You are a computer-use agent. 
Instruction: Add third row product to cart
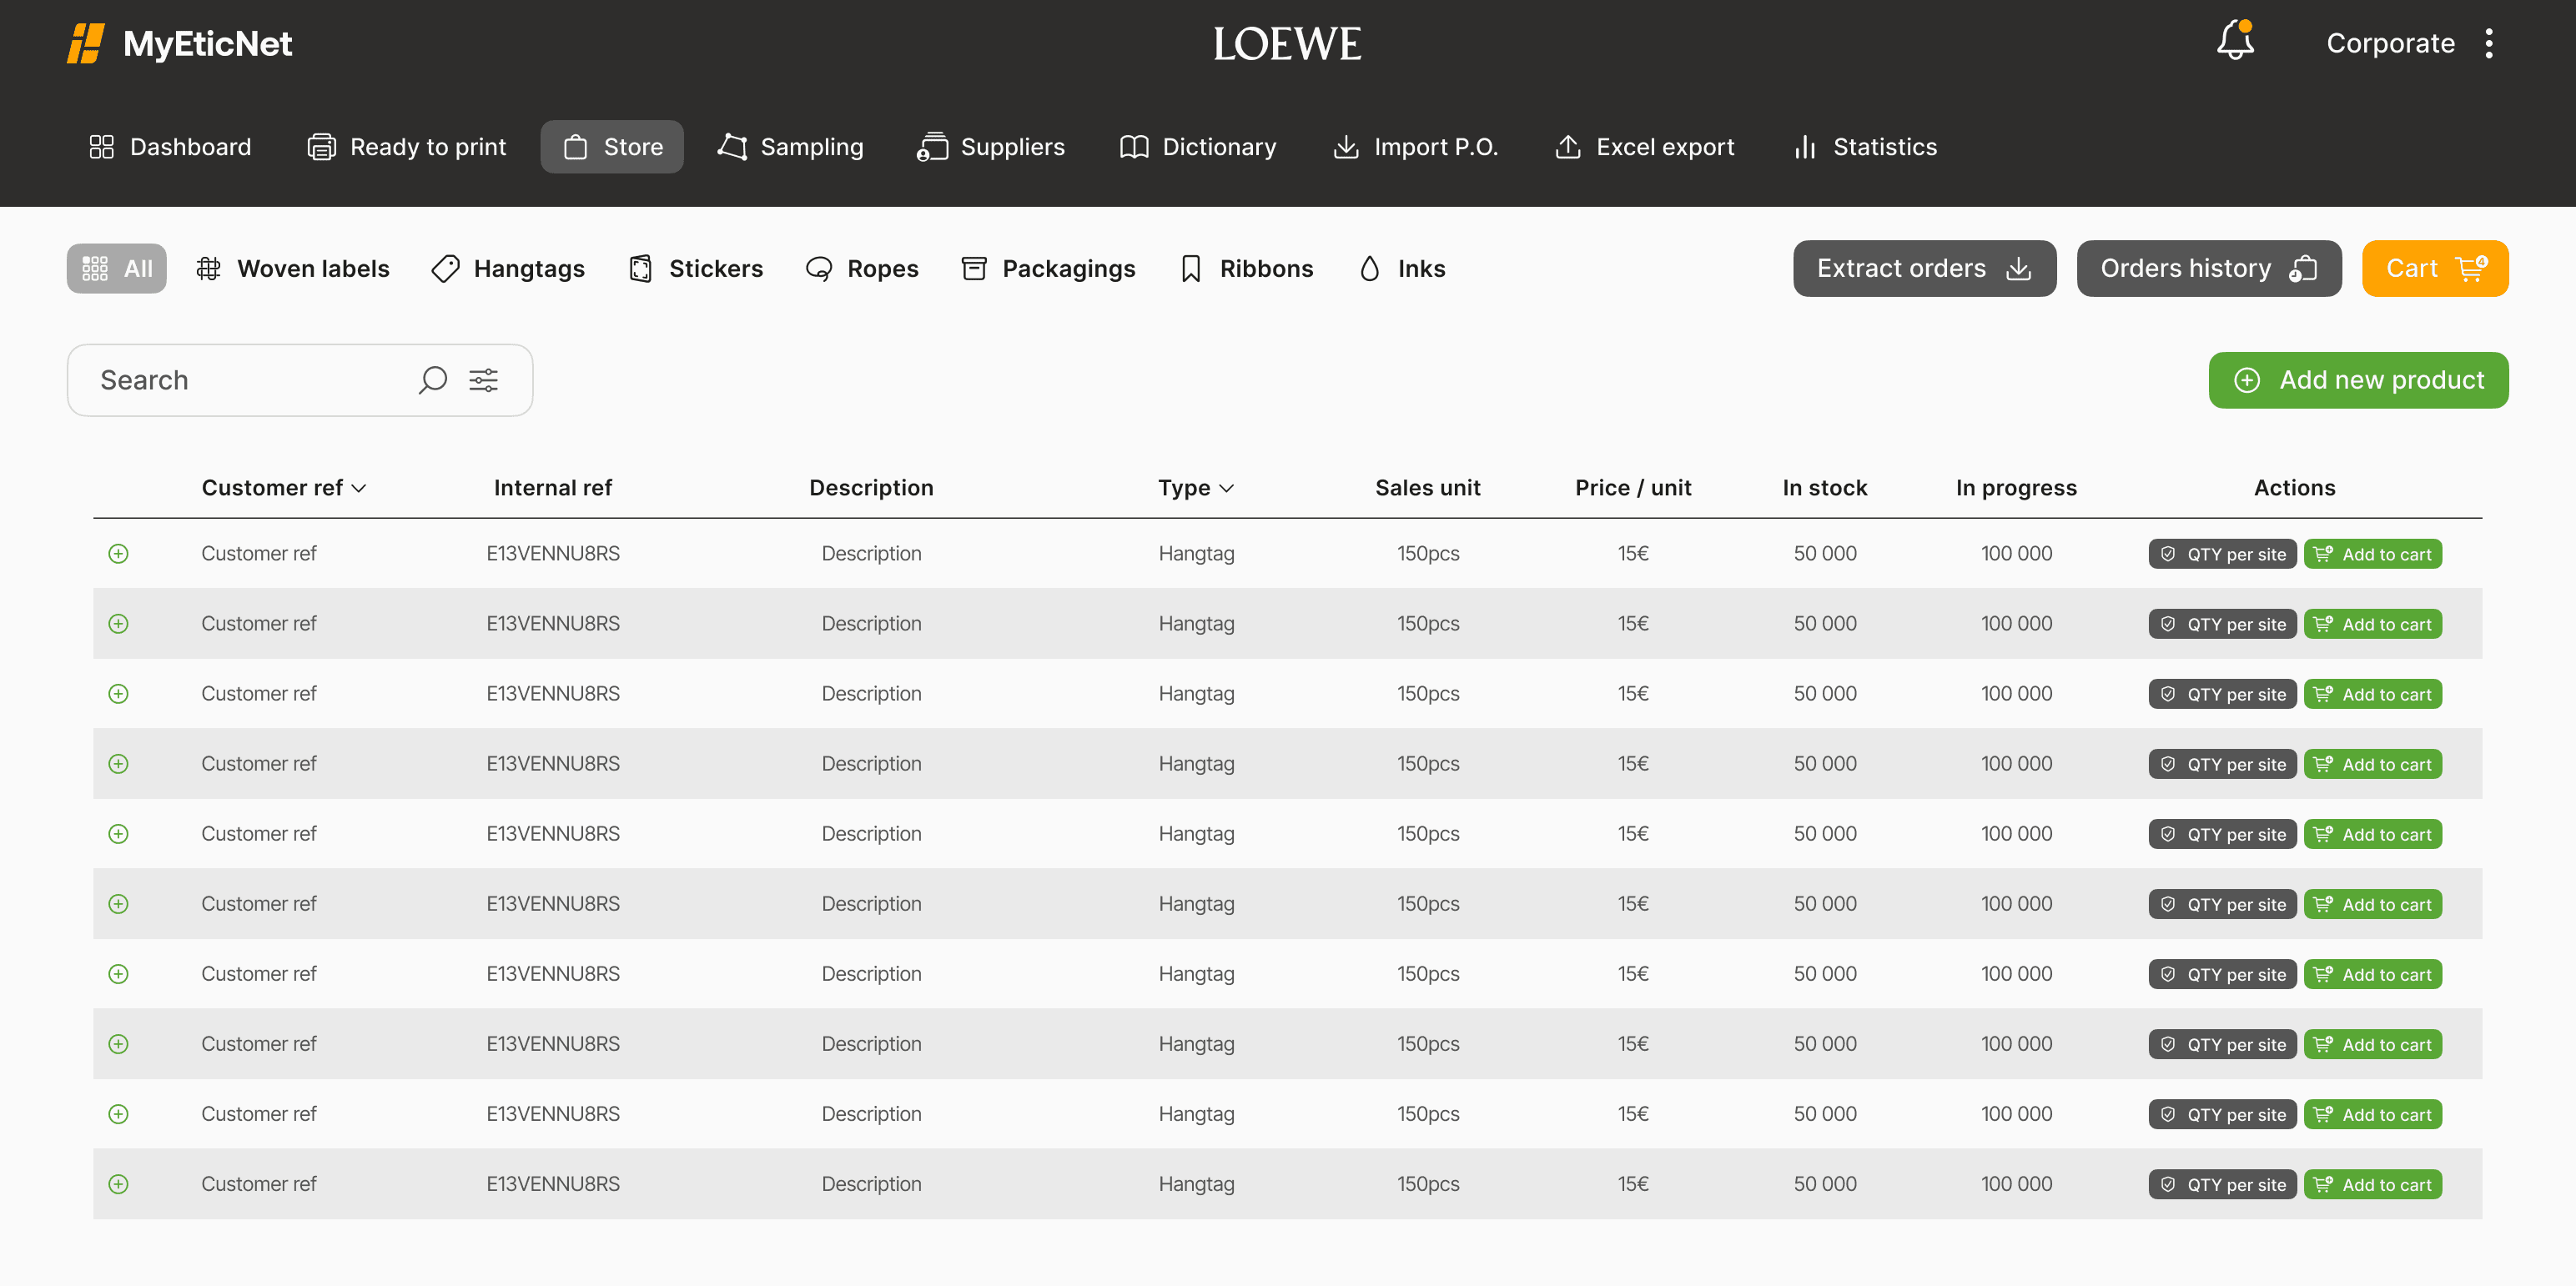tap(2372, 694)
